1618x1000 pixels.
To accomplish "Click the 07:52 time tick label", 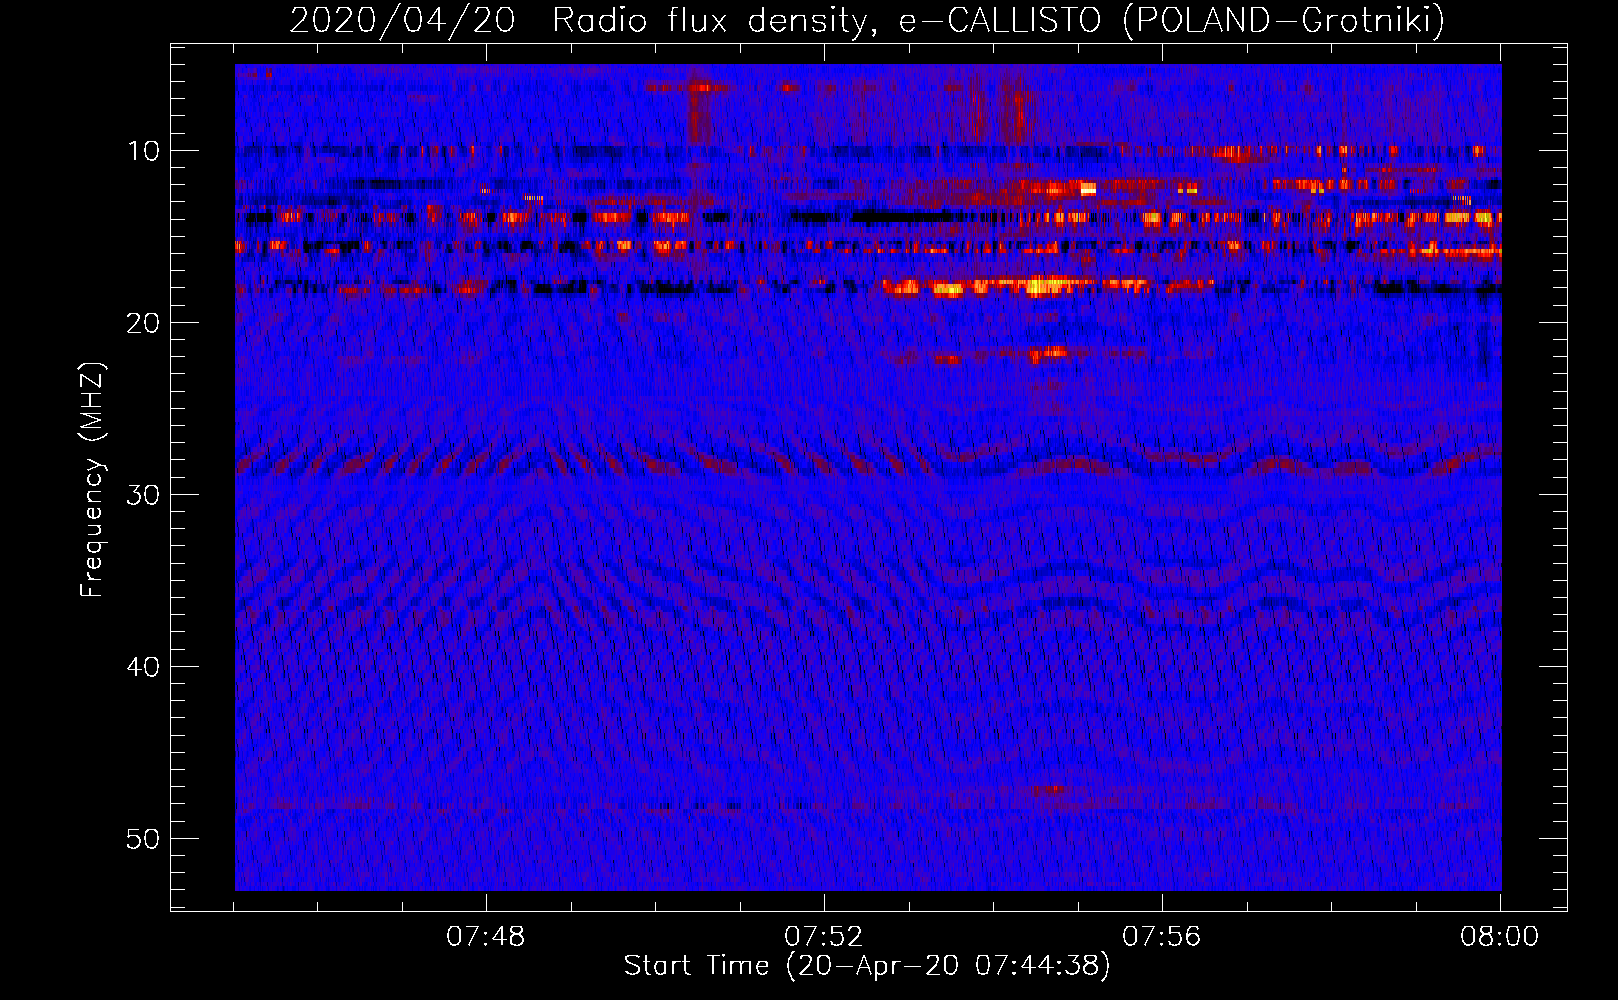I will pos(824,937).
